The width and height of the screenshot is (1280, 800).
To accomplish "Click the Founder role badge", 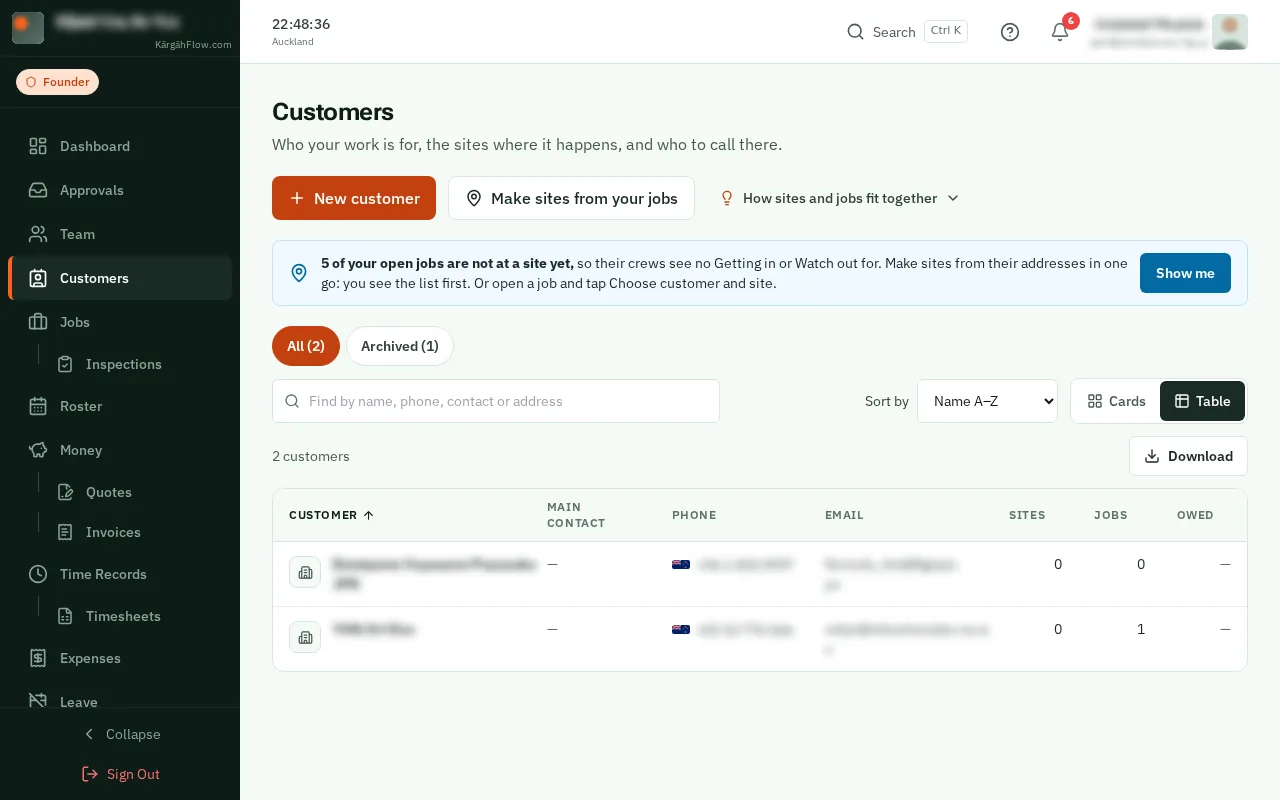I will [57, 82].
